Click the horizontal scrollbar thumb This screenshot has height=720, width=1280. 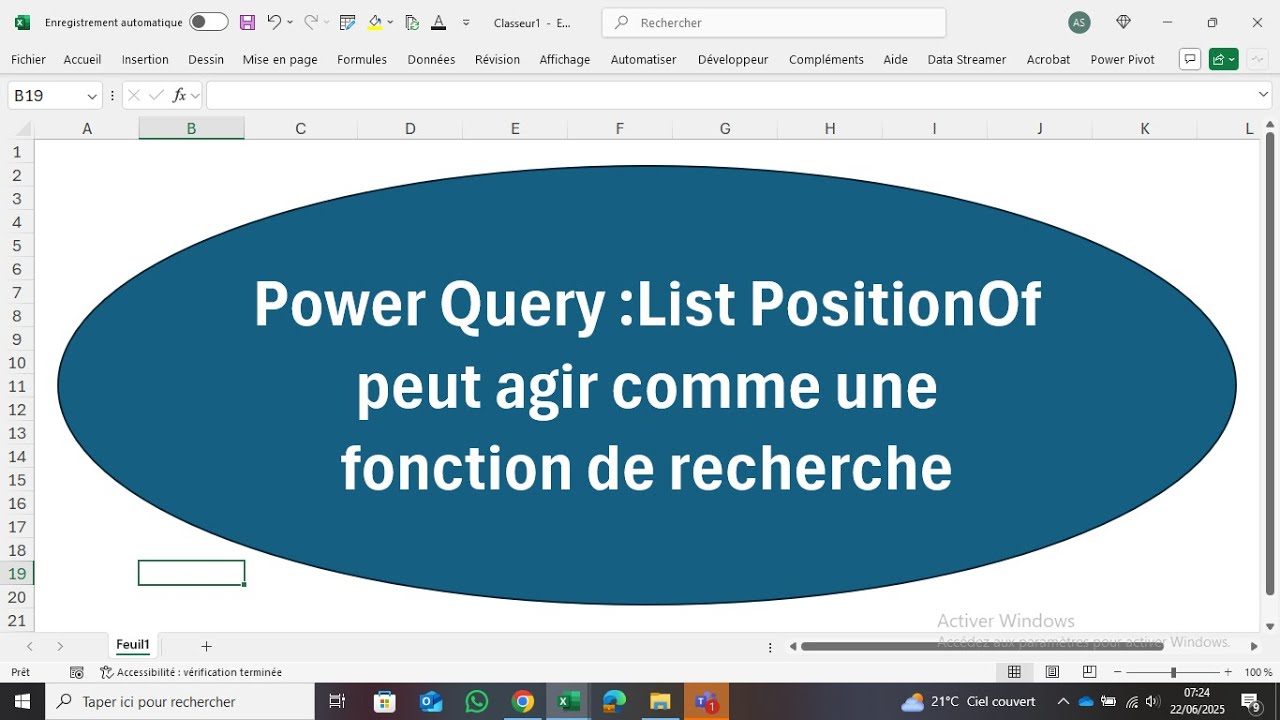[x=980, y=646]
